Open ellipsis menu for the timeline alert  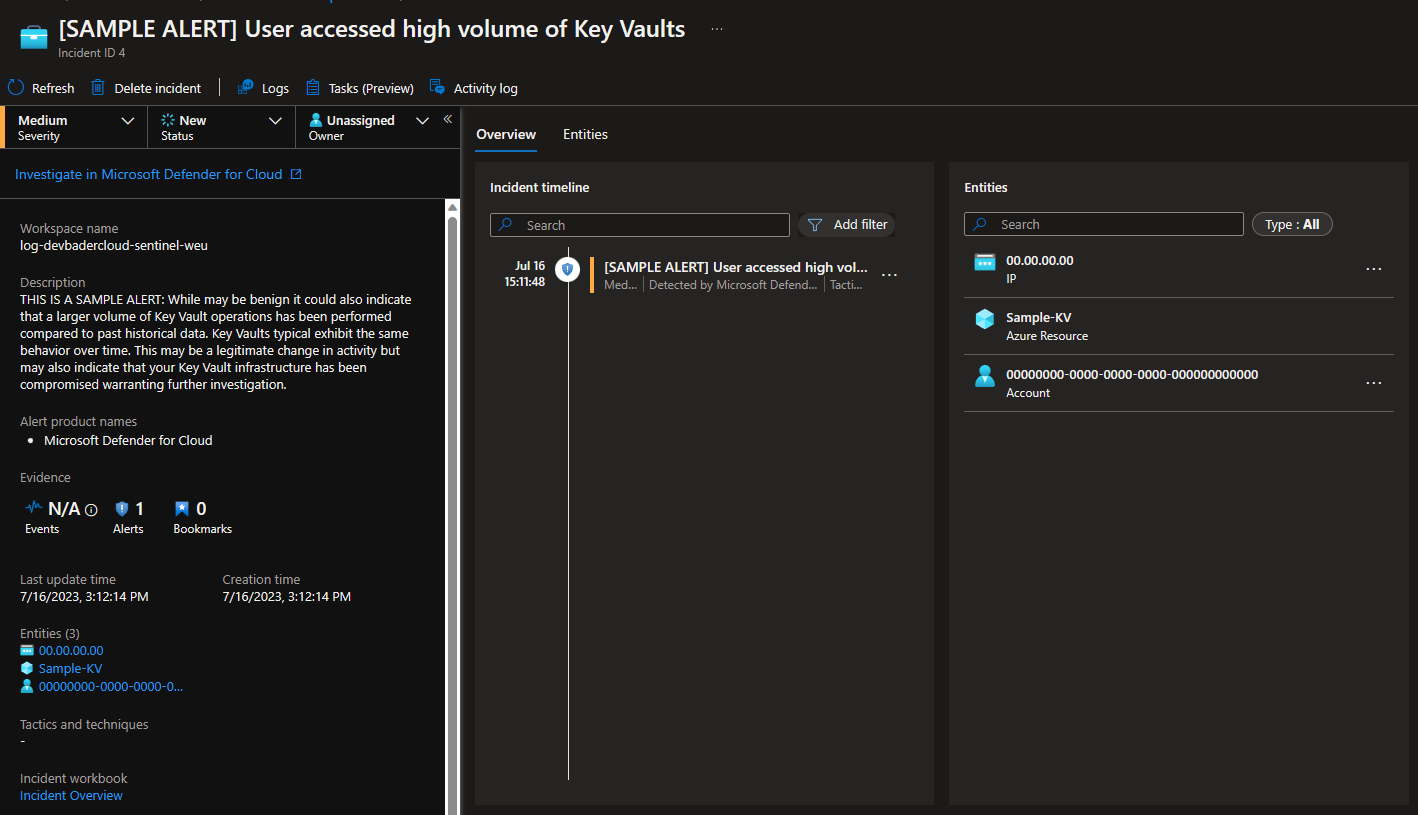coord(889,275)
